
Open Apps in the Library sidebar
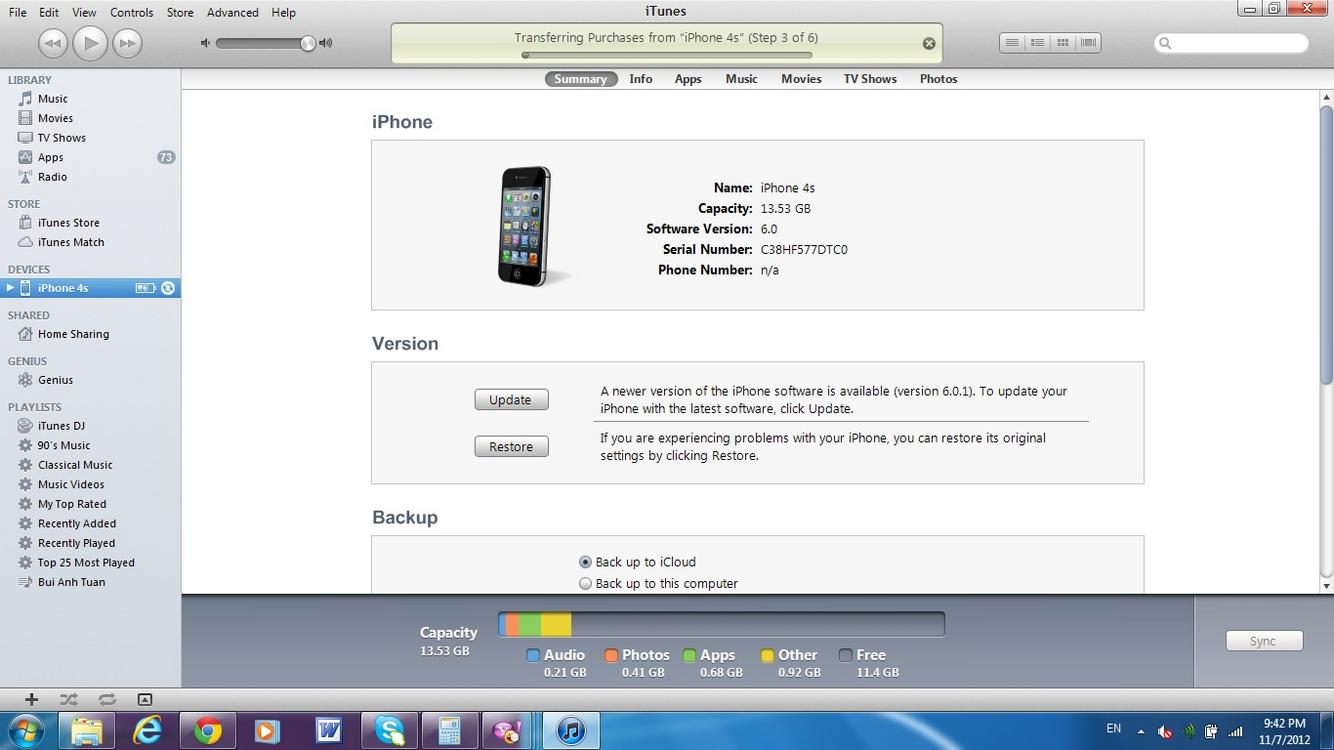pos(50,157)
